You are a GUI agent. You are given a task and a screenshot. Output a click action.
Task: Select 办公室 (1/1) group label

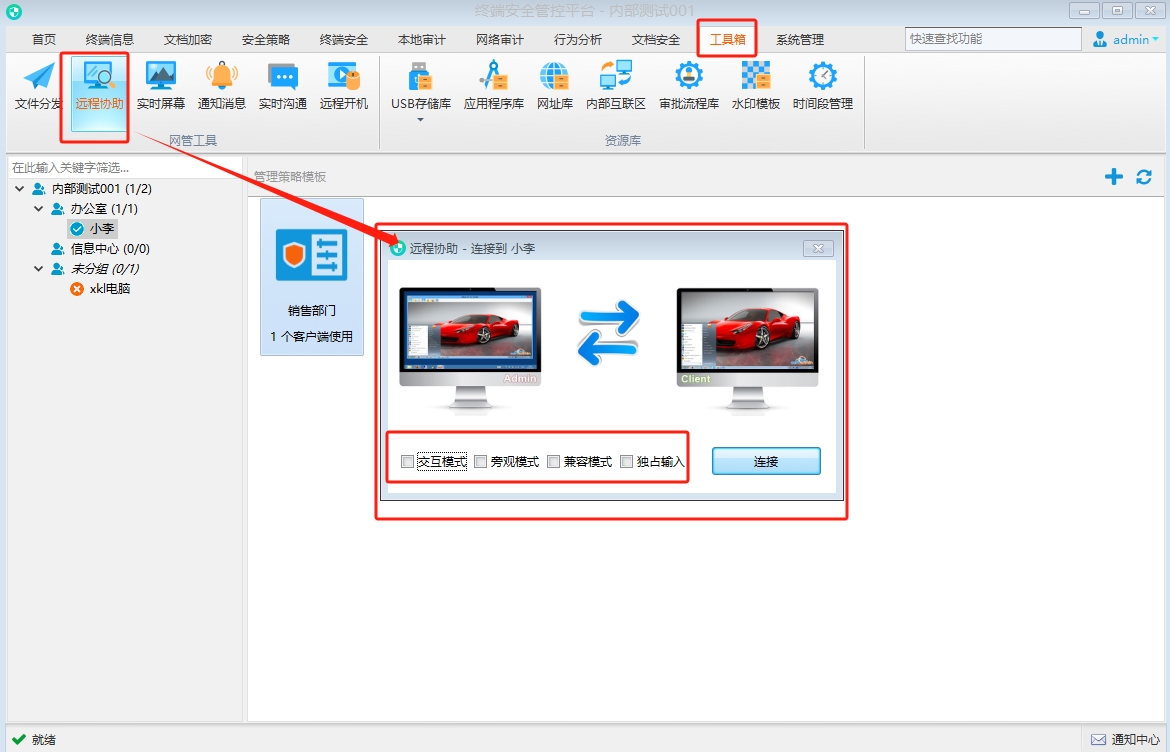[x=104, y=209]
